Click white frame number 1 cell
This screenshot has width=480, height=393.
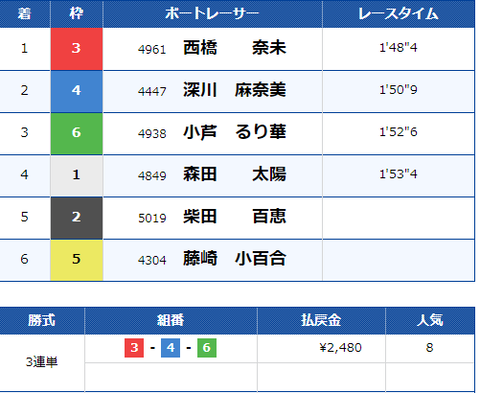click(x=76, y=175)
